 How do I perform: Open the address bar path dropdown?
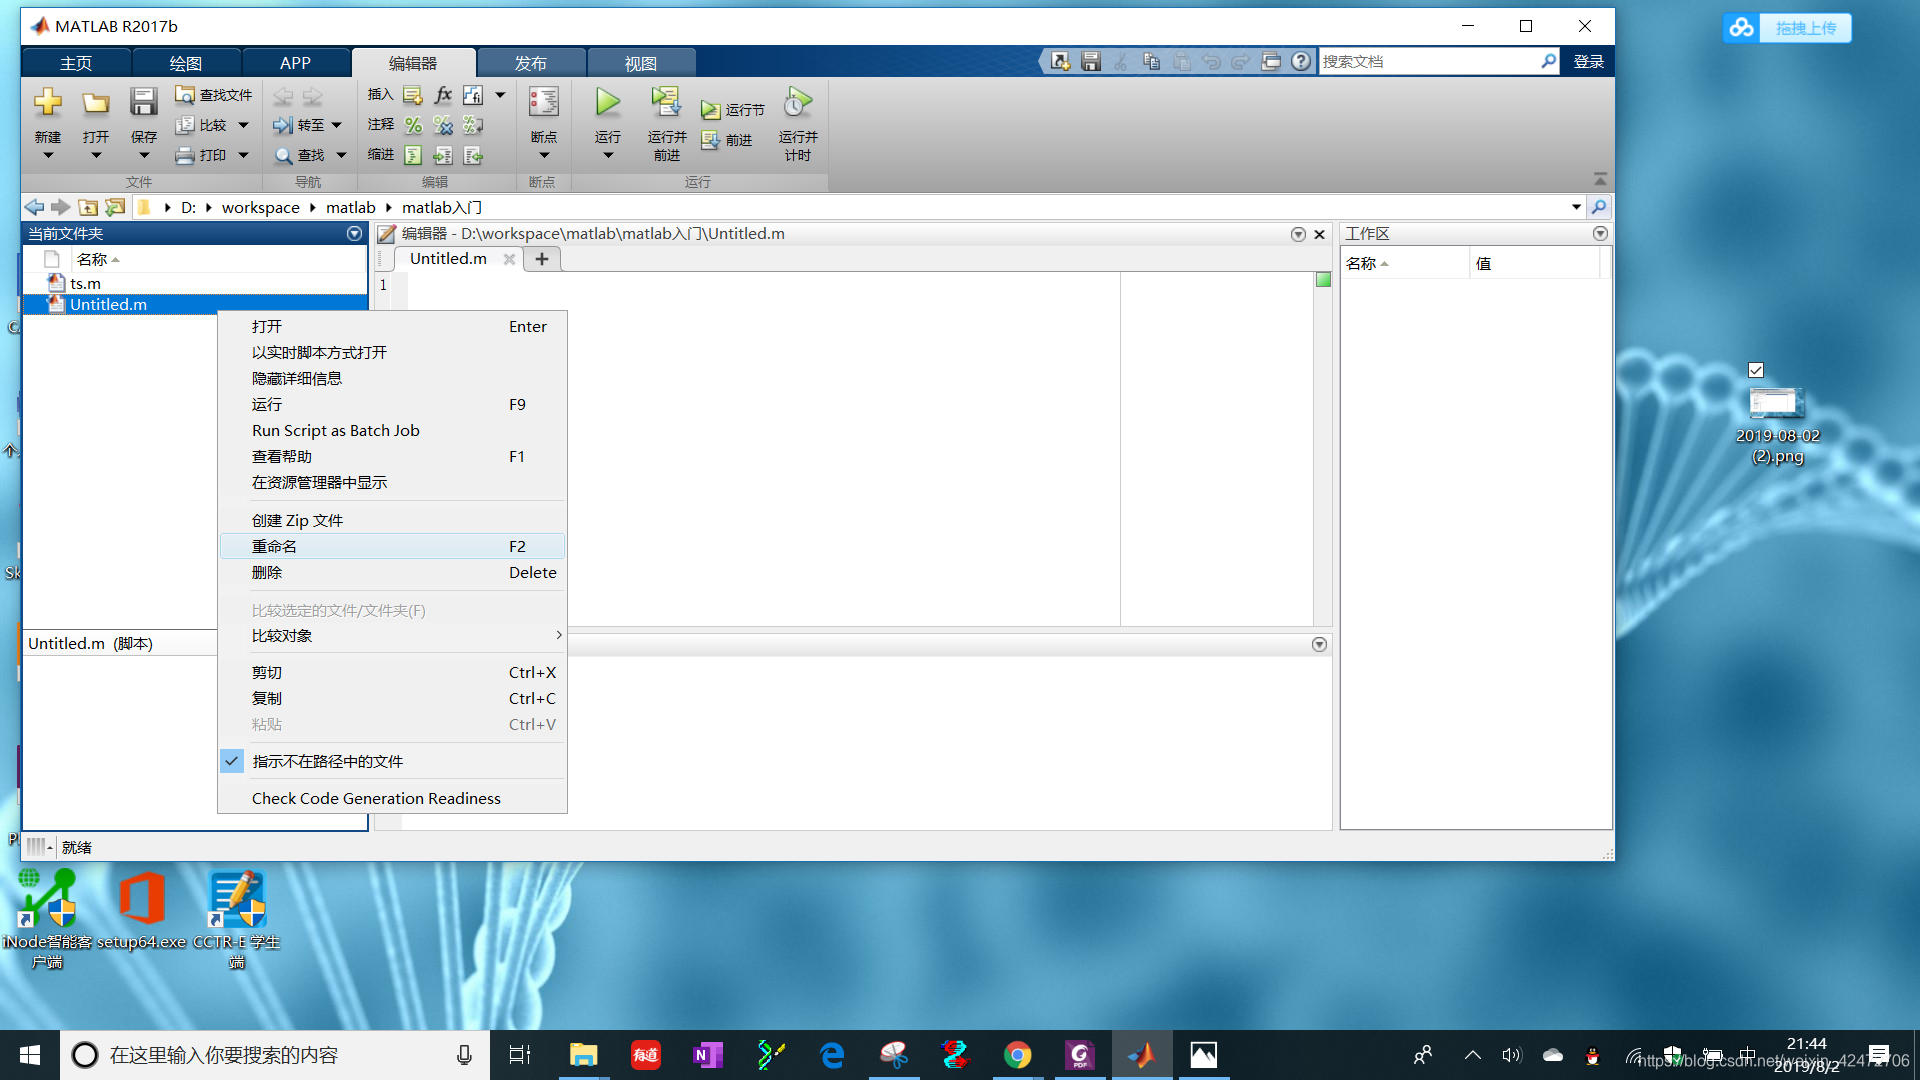click(x=1576, y=207)
